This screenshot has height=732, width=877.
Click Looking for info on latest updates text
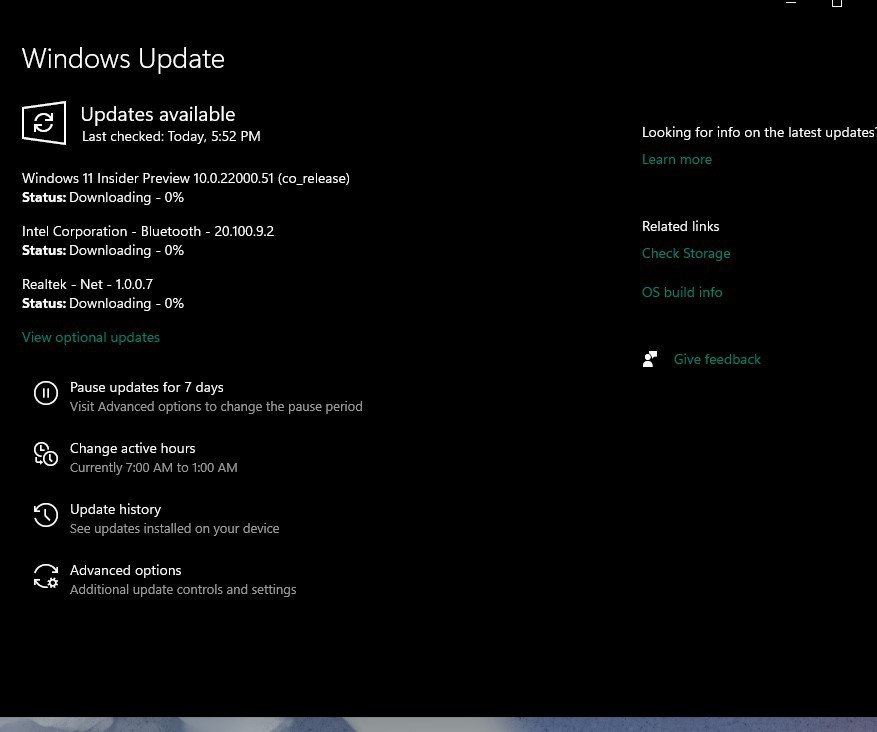click(x=759, y=133)
